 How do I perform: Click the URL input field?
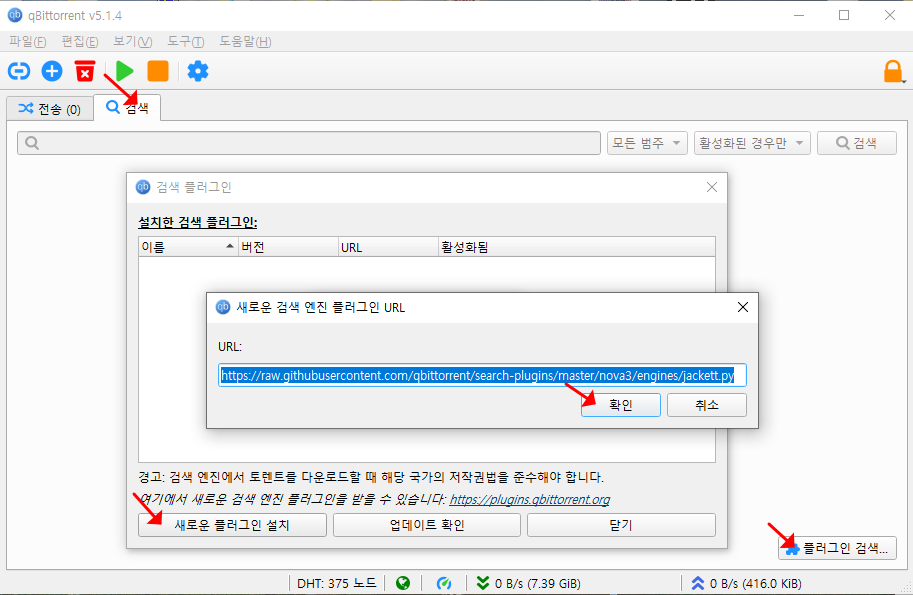(x=482, y=375)
